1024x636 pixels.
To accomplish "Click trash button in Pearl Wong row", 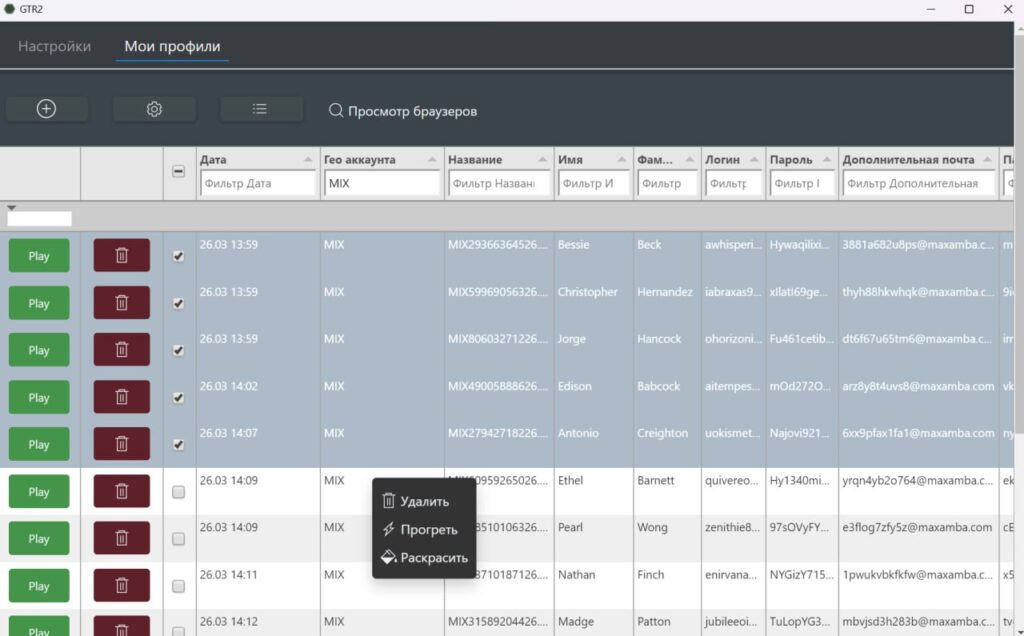I will 121,538.
